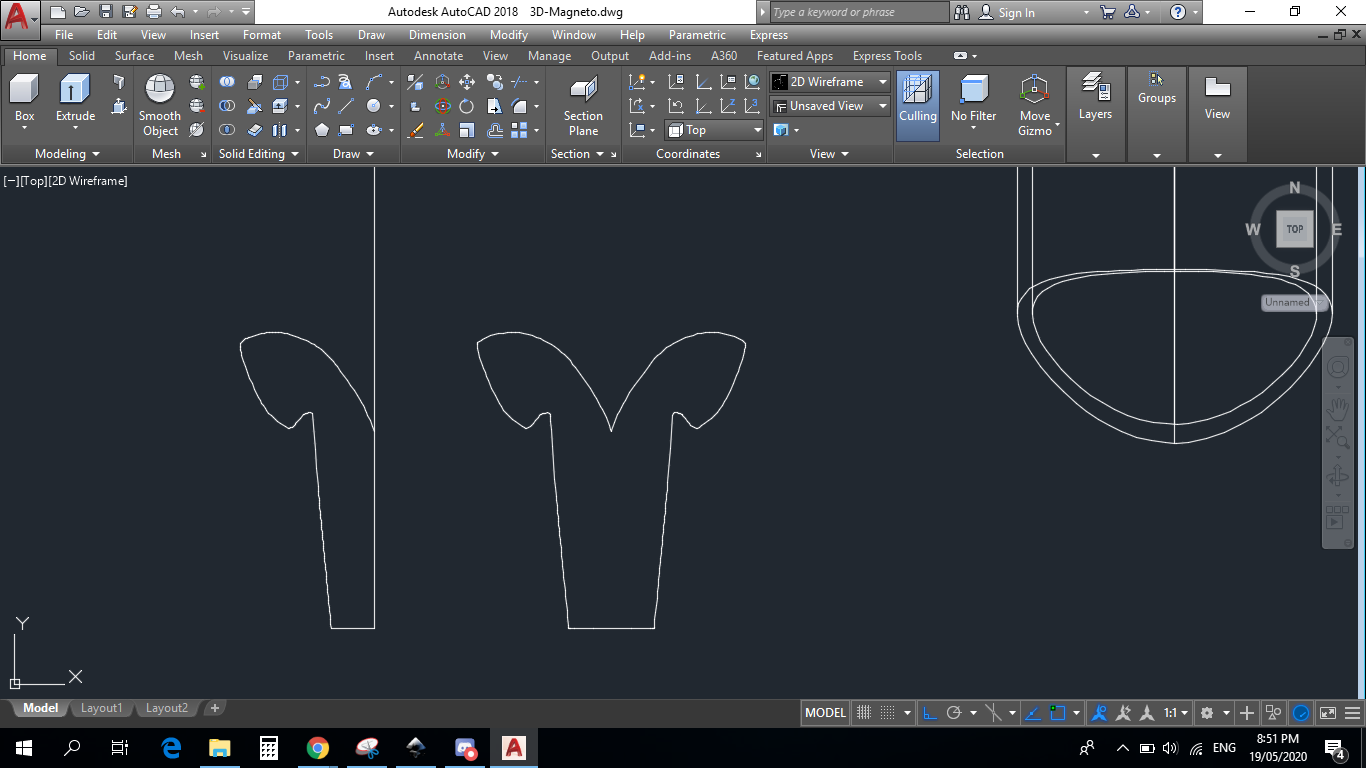The image size is (1366, 768).
Task: Toggle annotation objects visibility
Action: (1100, 713)
